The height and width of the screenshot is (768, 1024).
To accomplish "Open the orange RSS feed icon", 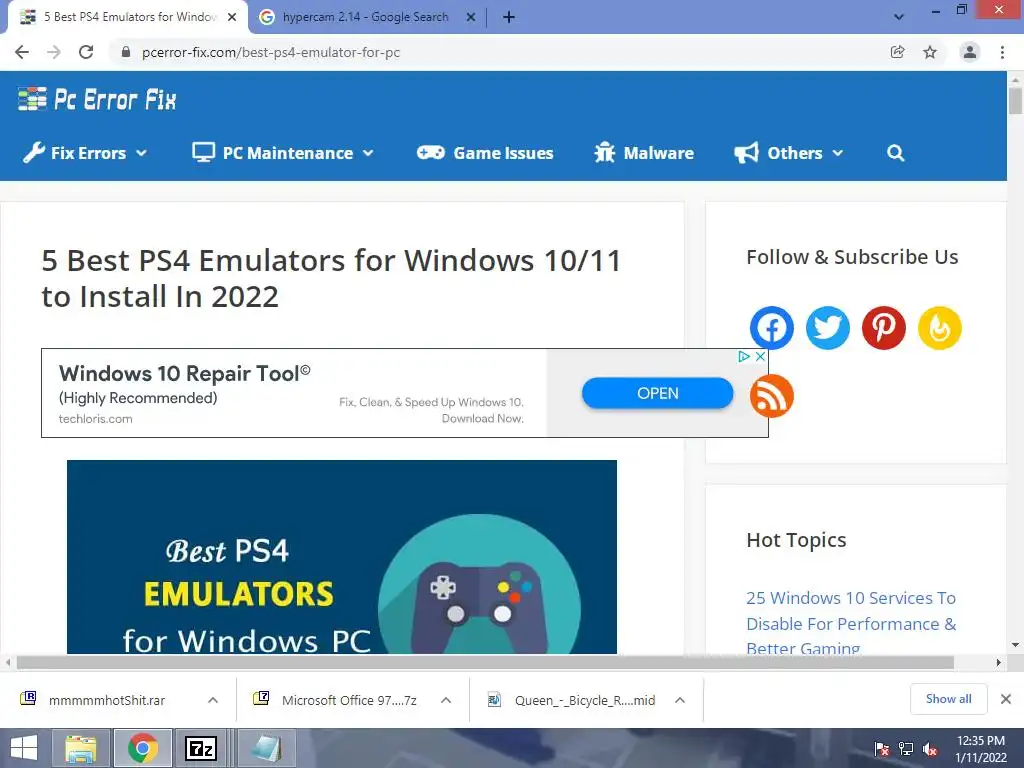I will [x=772, y=396].
